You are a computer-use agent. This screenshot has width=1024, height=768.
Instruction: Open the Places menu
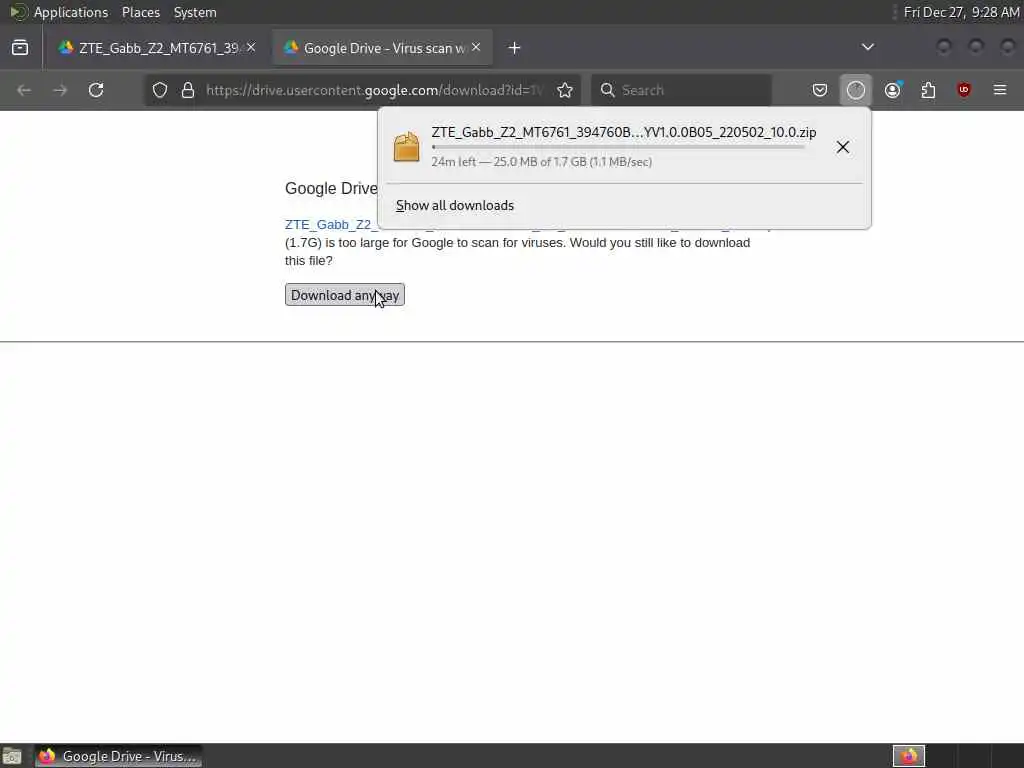tap(140, 12)
